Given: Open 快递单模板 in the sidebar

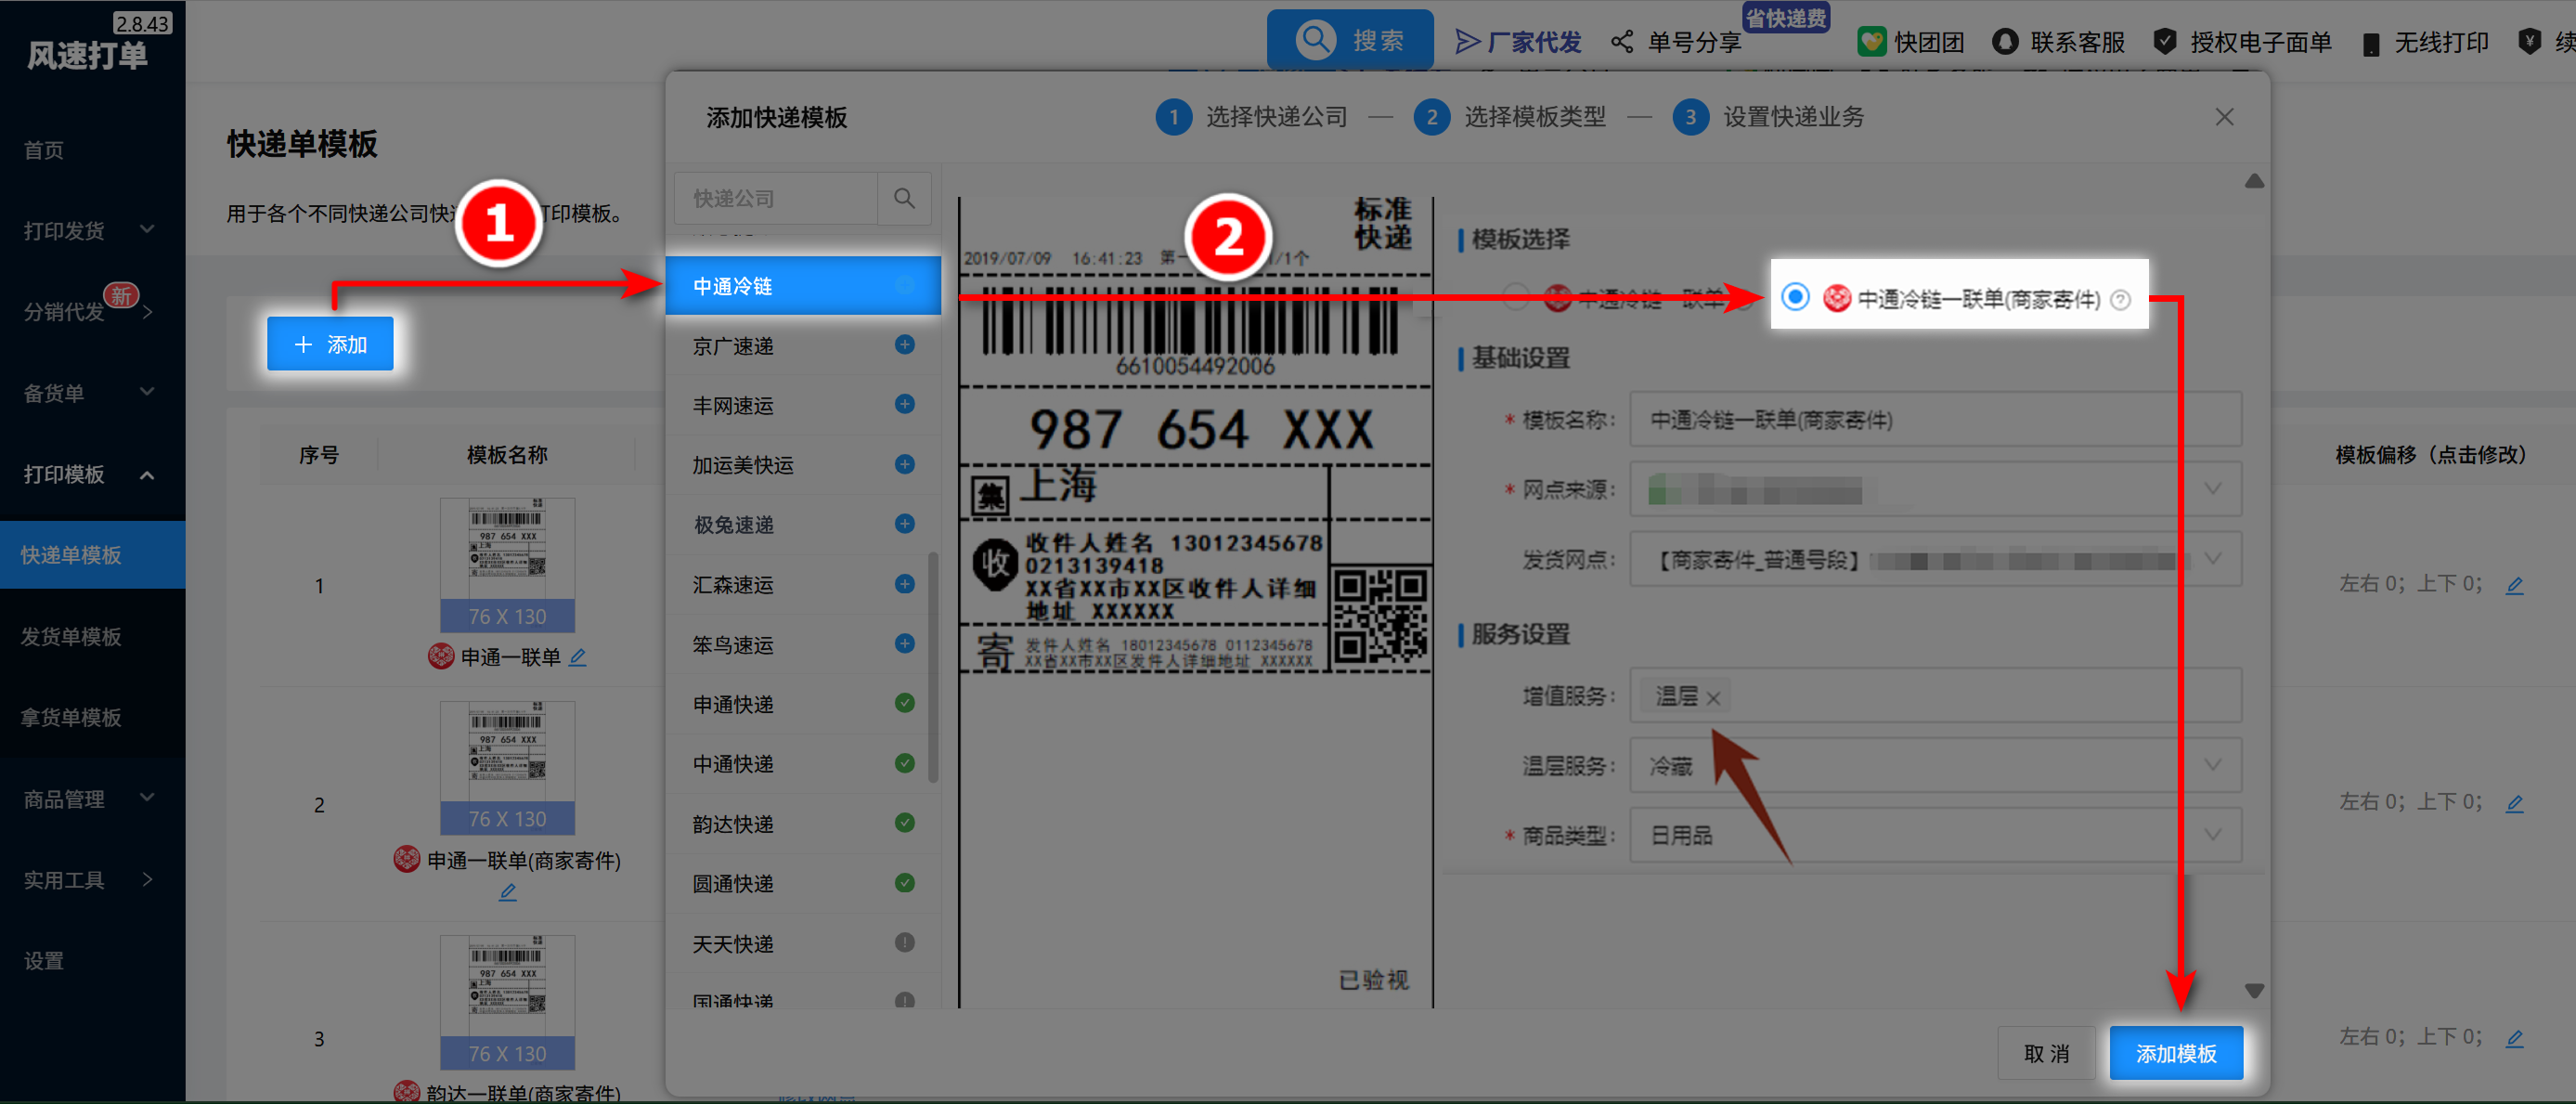Looking at the screenshot, I should point(92,555).
